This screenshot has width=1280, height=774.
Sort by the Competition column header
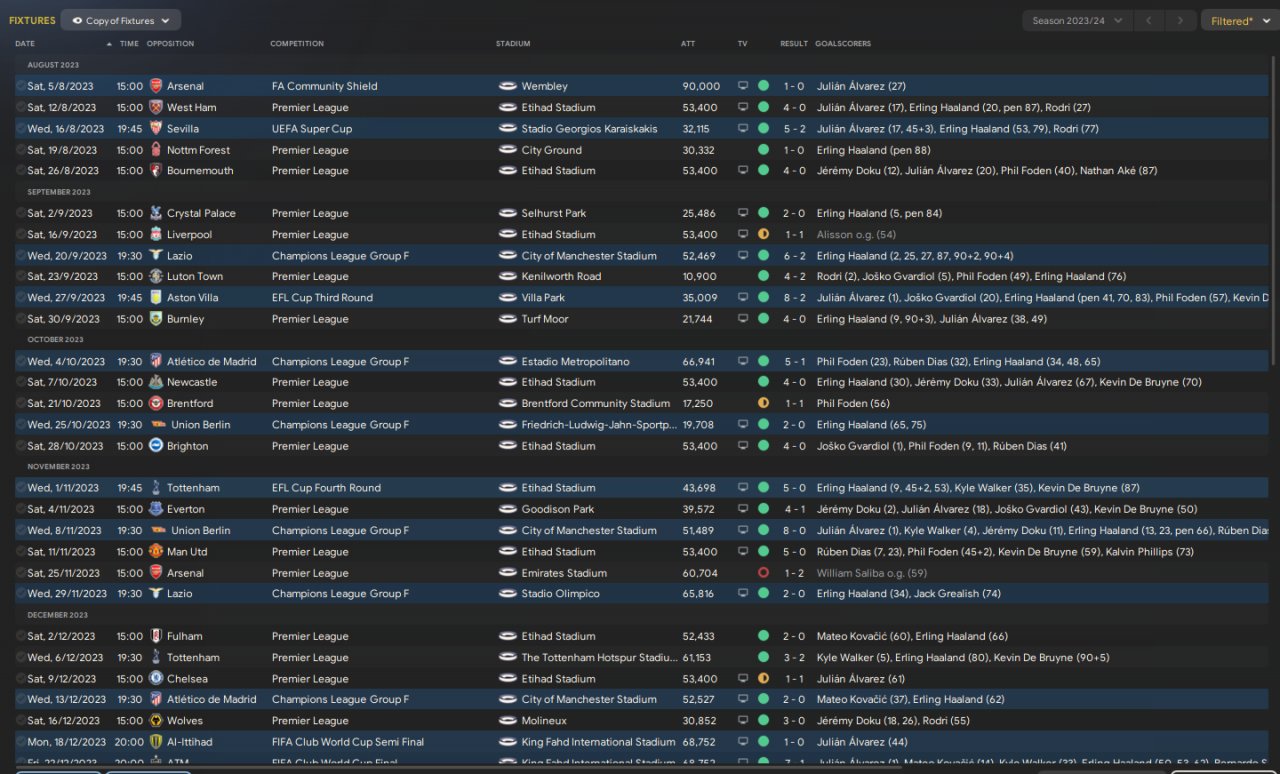tap(297, 44)
